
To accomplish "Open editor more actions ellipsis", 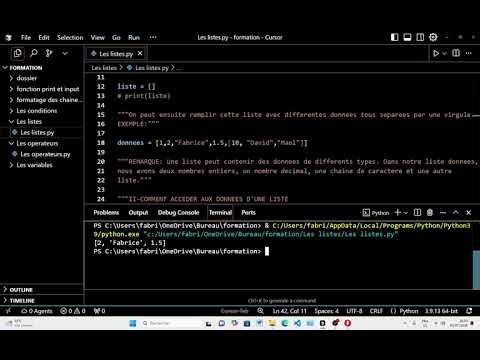I will click(x=469, y=53).
